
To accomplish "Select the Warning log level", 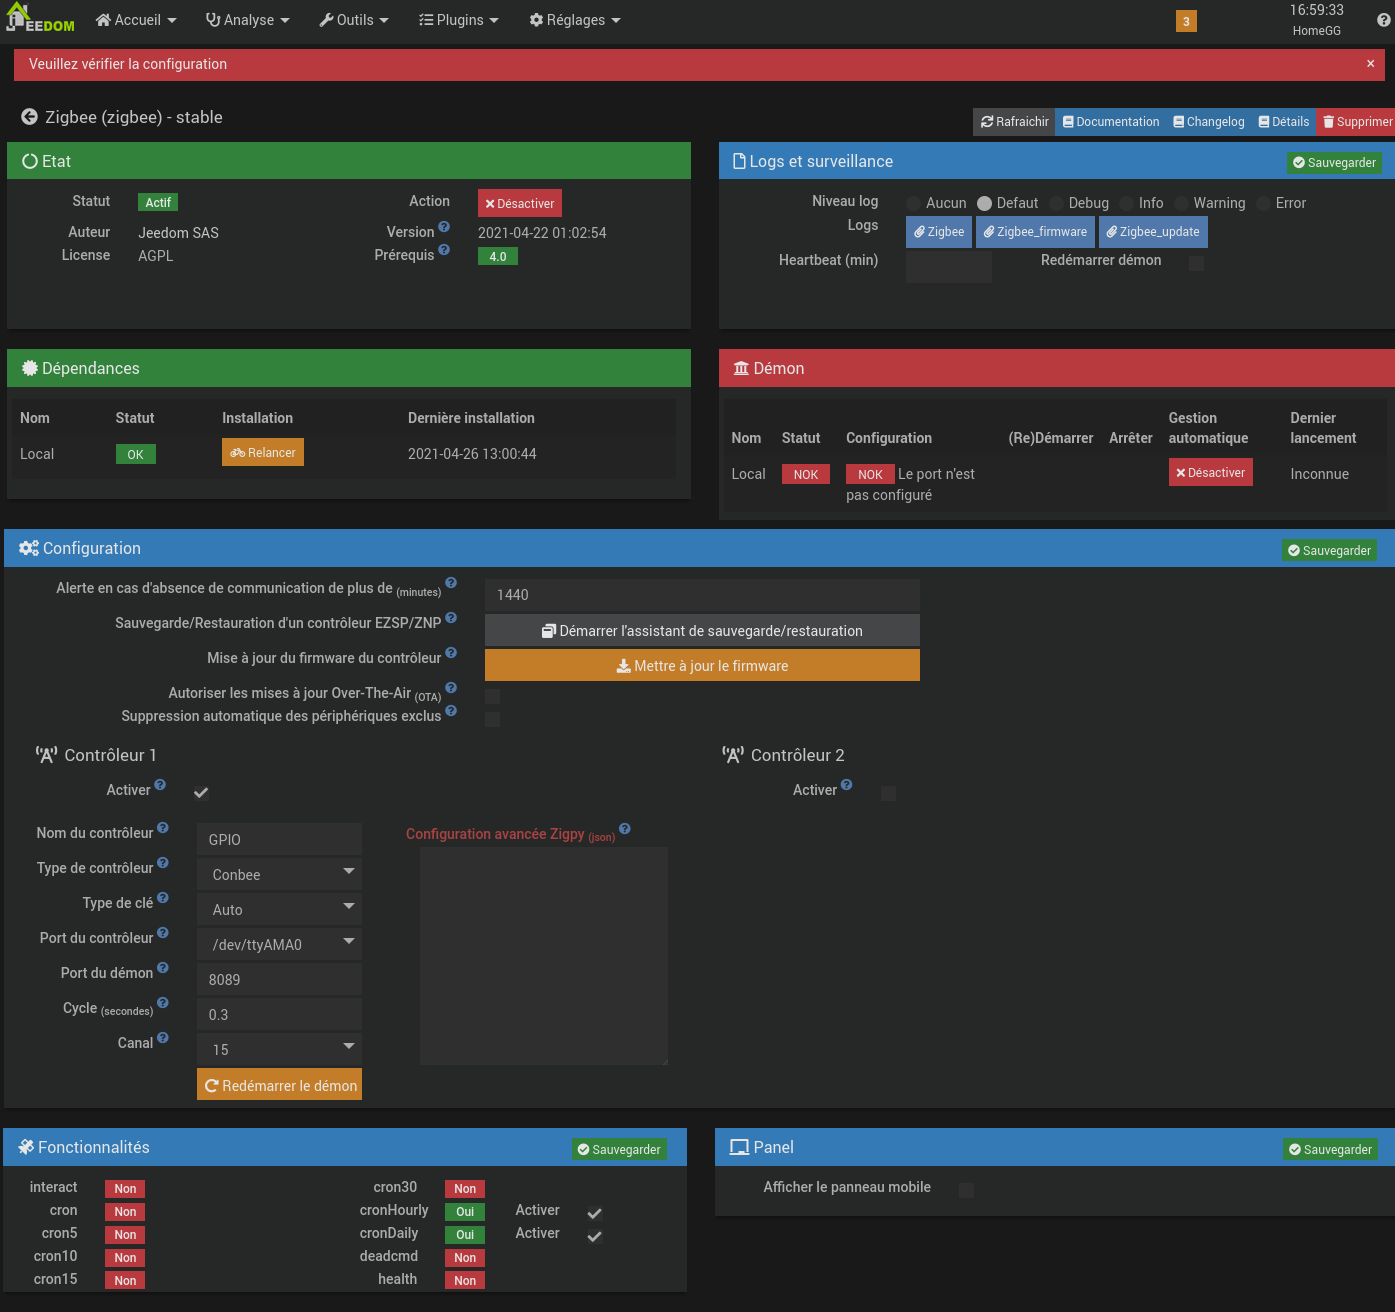I will tap(1181, 204).
